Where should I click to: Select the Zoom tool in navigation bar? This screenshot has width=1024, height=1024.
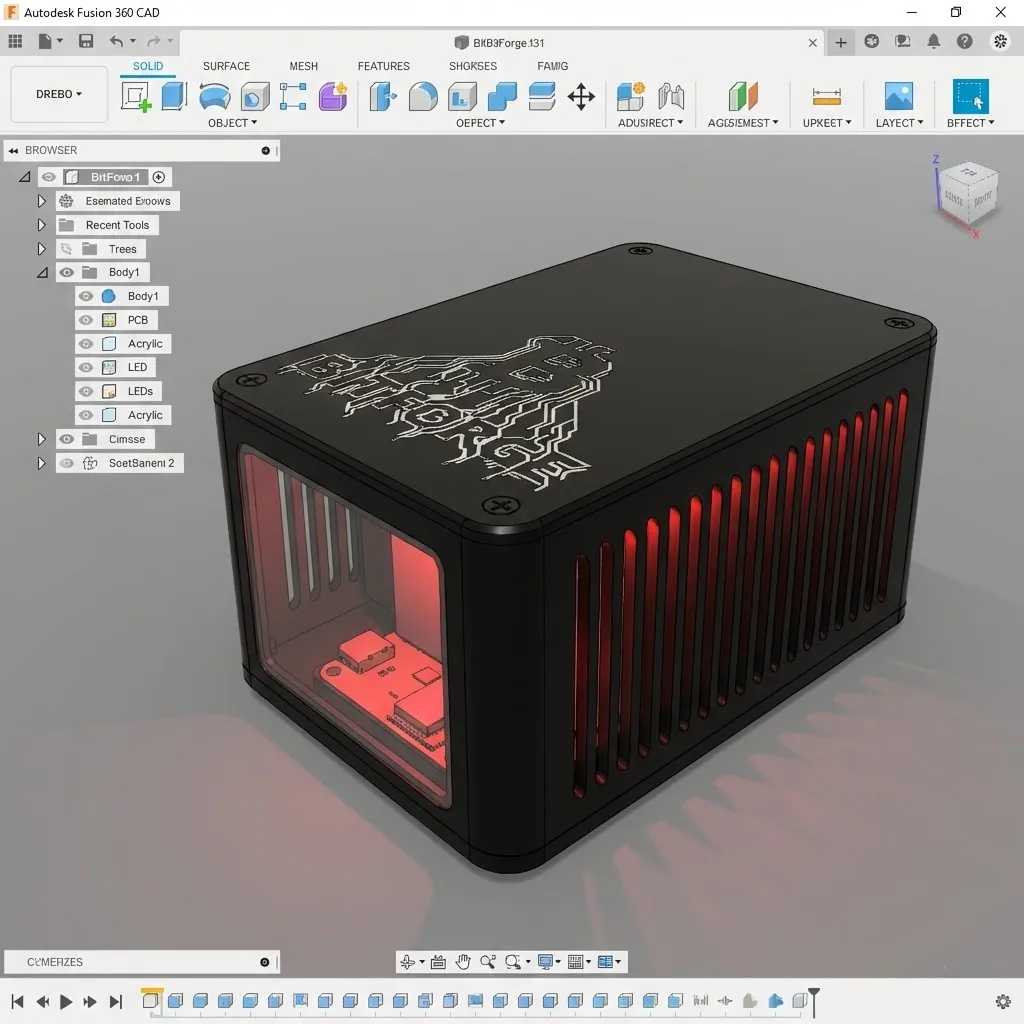tap(488, 961)
